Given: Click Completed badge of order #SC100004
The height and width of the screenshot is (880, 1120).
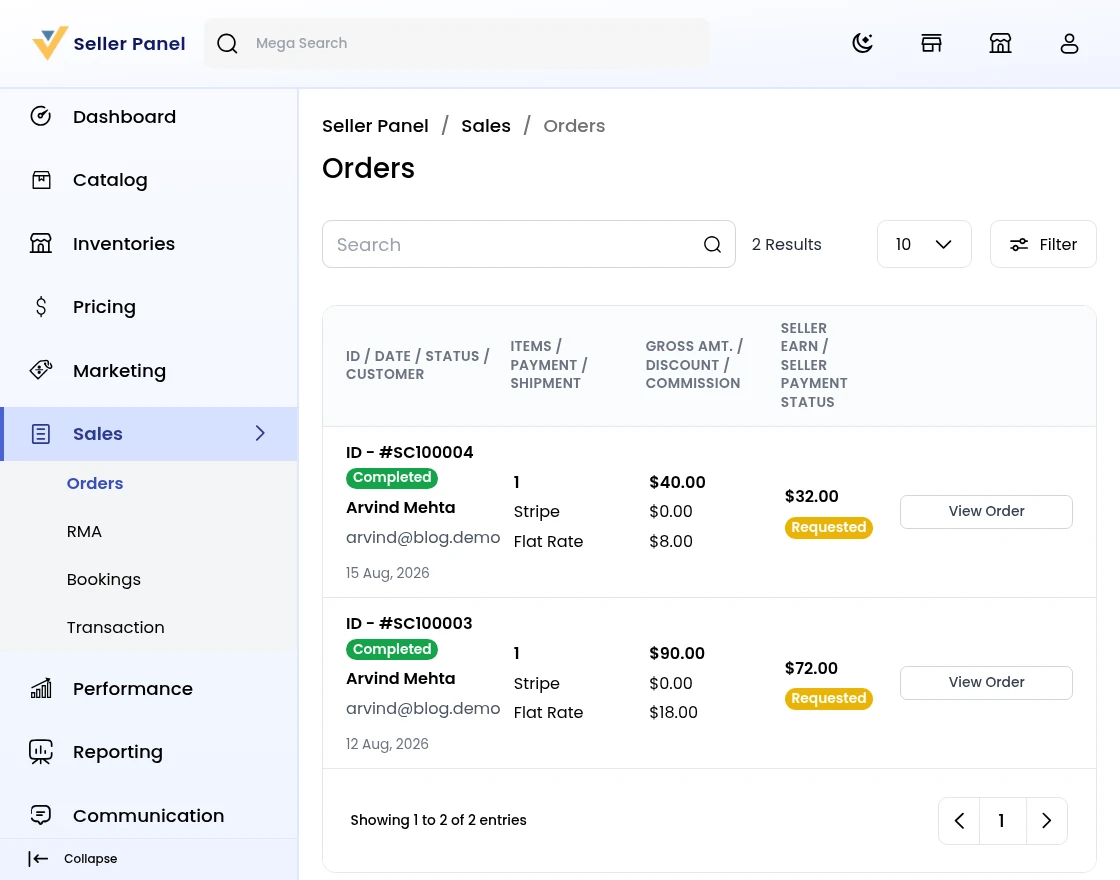Looking at the screenshot, I should [x=391, y=478].
